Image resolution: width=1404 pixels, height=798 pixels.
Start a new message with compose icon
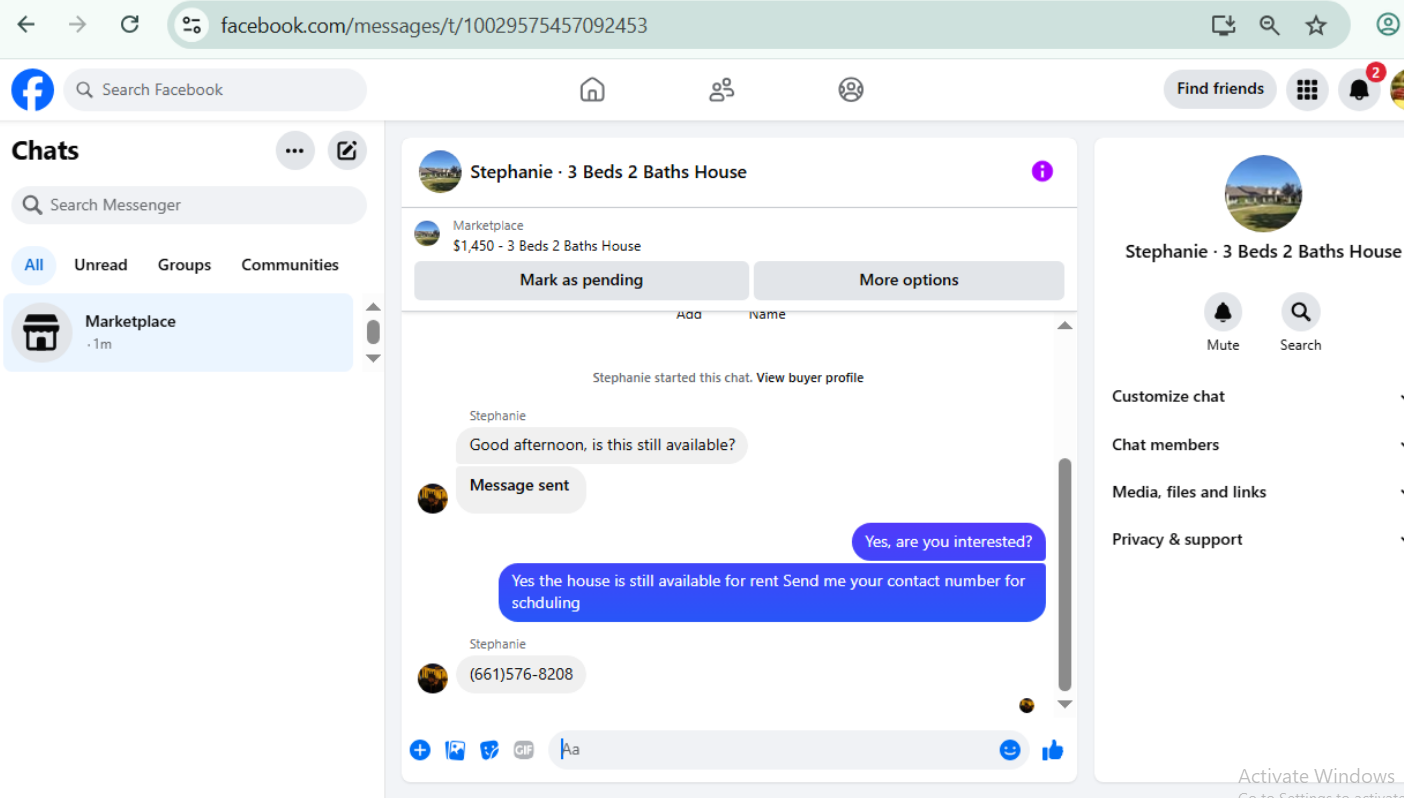(347, 151)
